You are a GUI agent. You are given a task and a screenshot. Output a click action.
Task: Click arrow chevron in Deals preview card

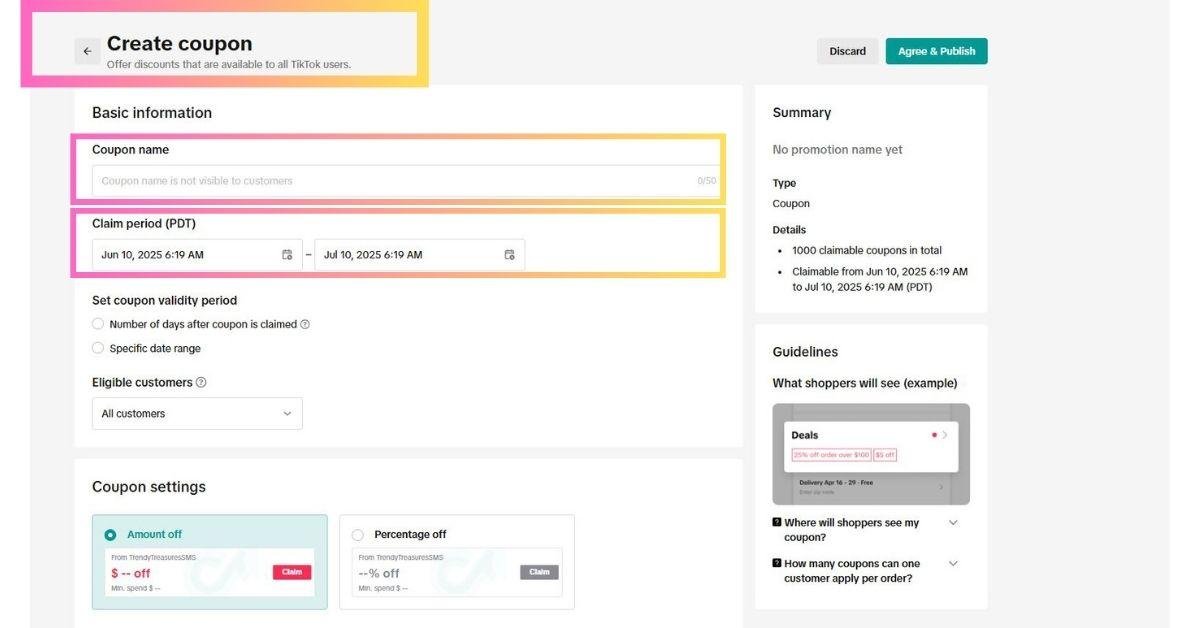coord(944,435)
